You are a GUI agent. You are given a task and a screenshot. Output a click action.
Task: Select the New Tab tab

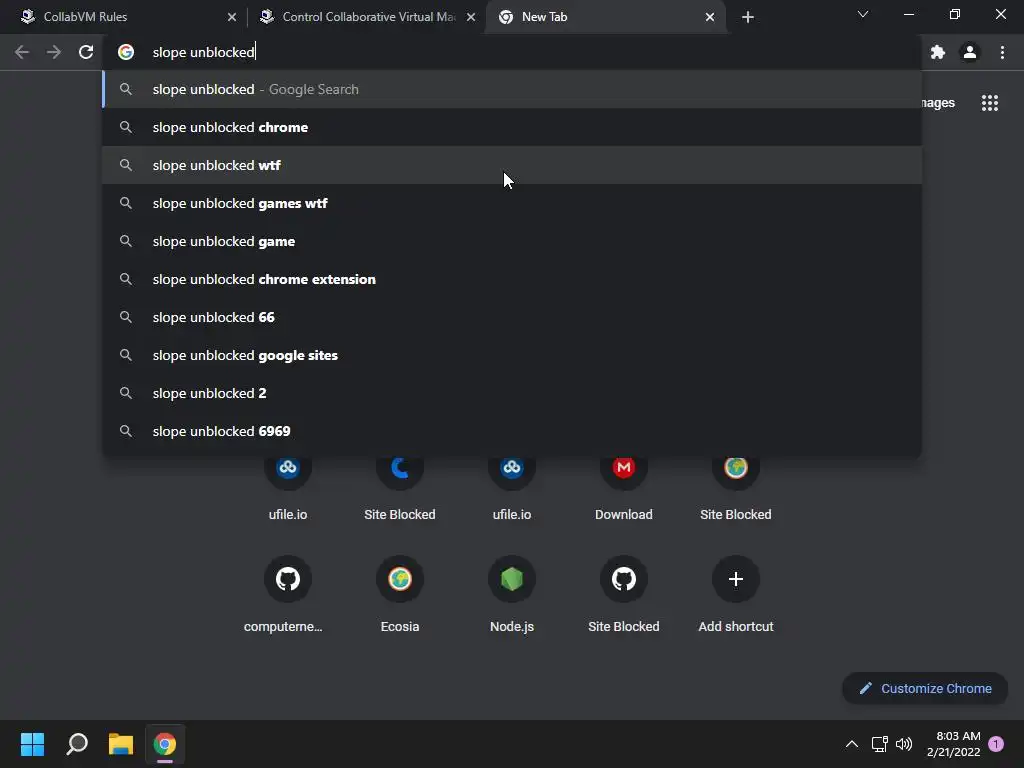[x=605, y=17]
